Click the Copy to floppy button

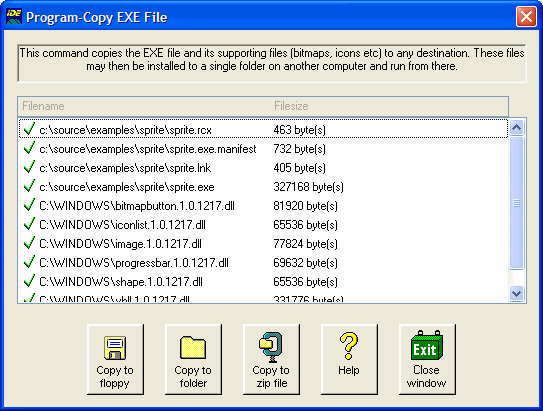coord(115,359)
